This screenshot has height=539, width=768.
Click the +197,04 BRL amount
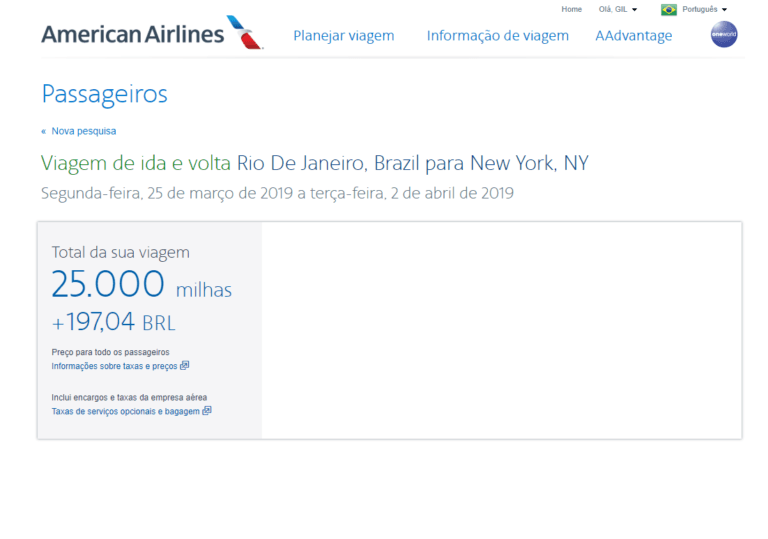pos(113,323)
